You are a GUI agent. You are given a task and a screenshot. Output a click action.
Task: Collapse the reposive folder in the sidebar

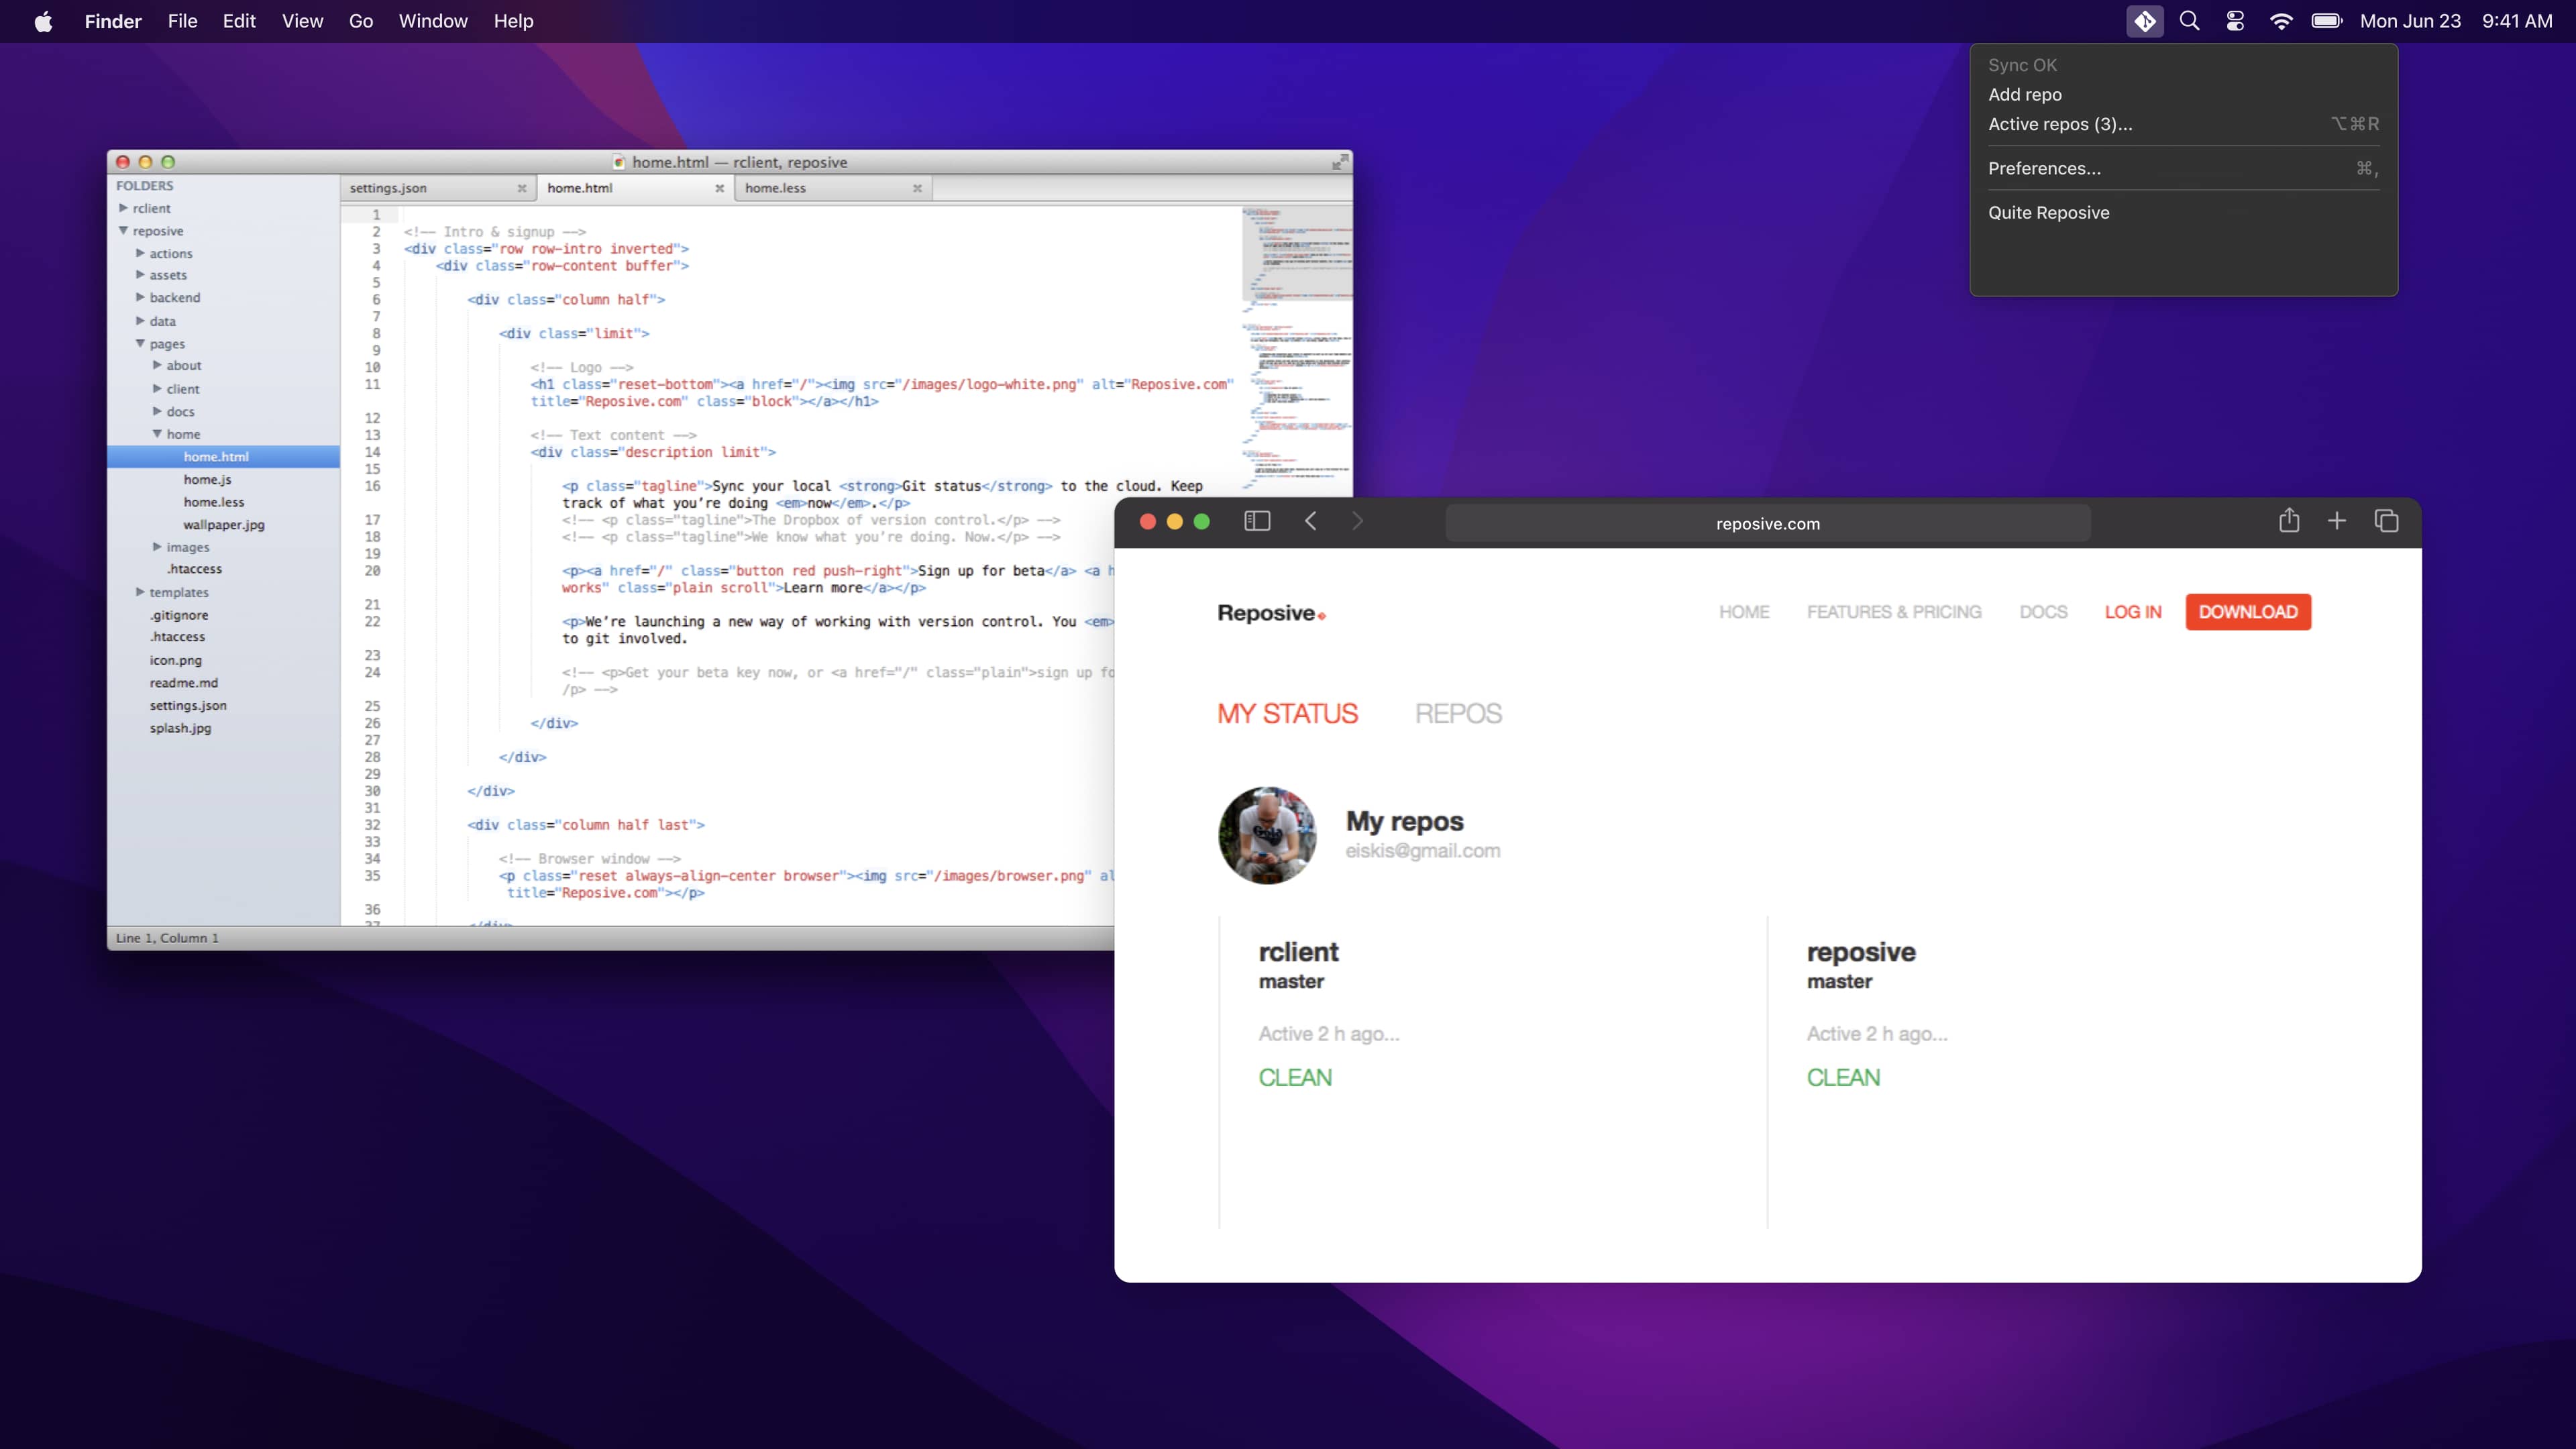(124, 231)
